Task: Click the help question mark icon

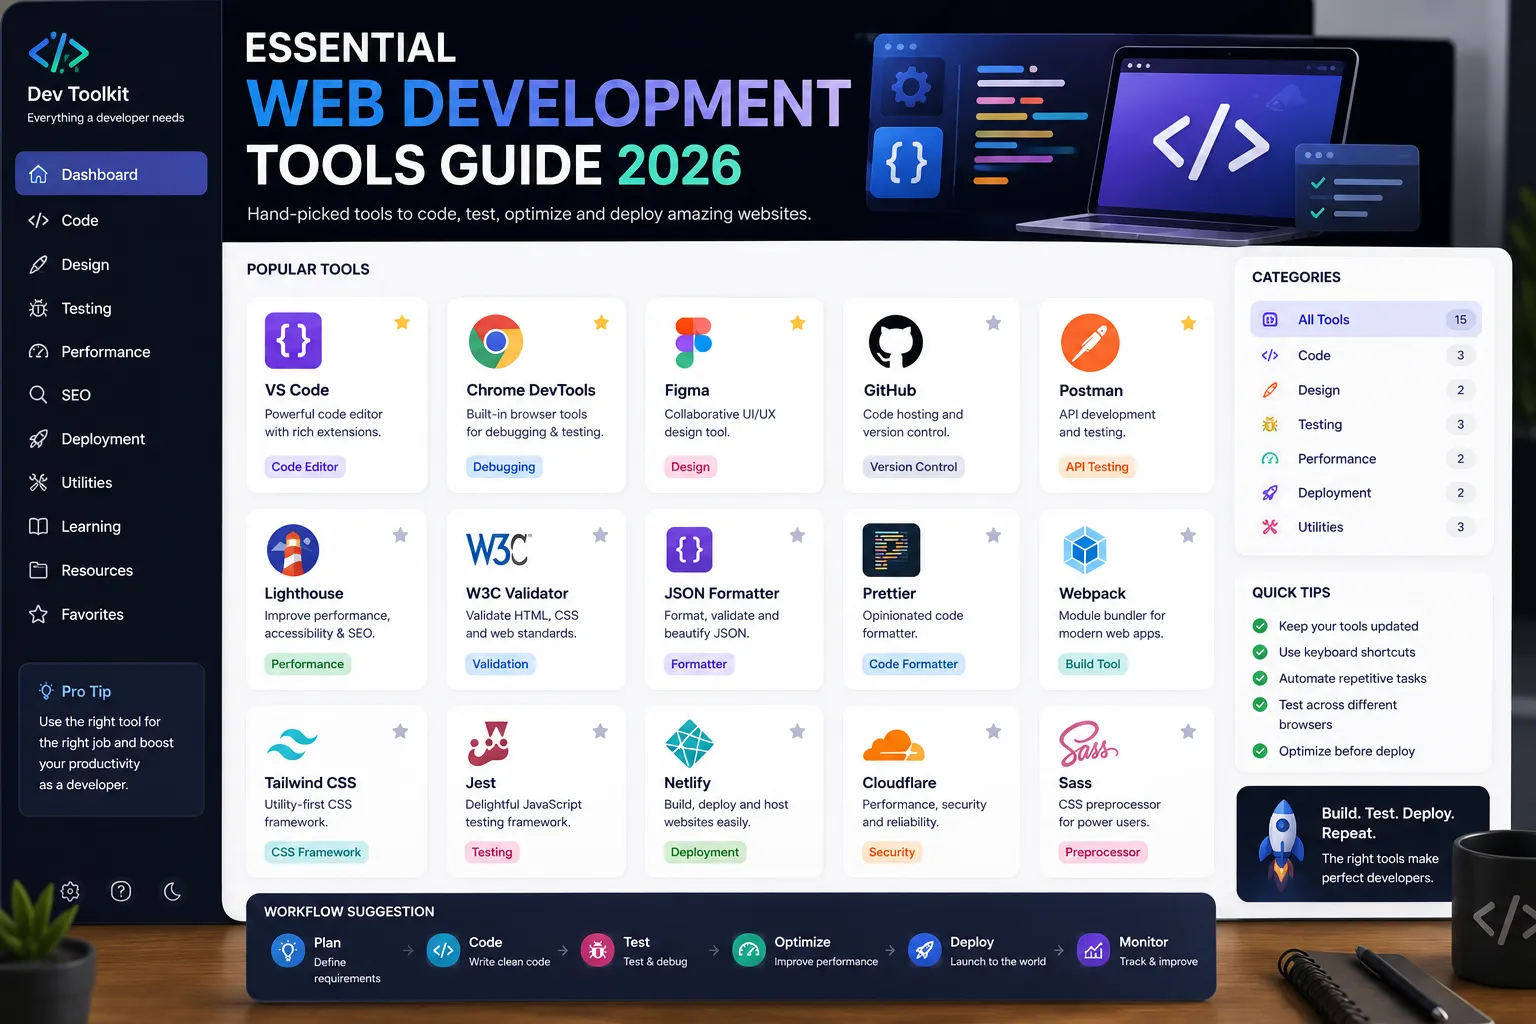Action: 121,891
